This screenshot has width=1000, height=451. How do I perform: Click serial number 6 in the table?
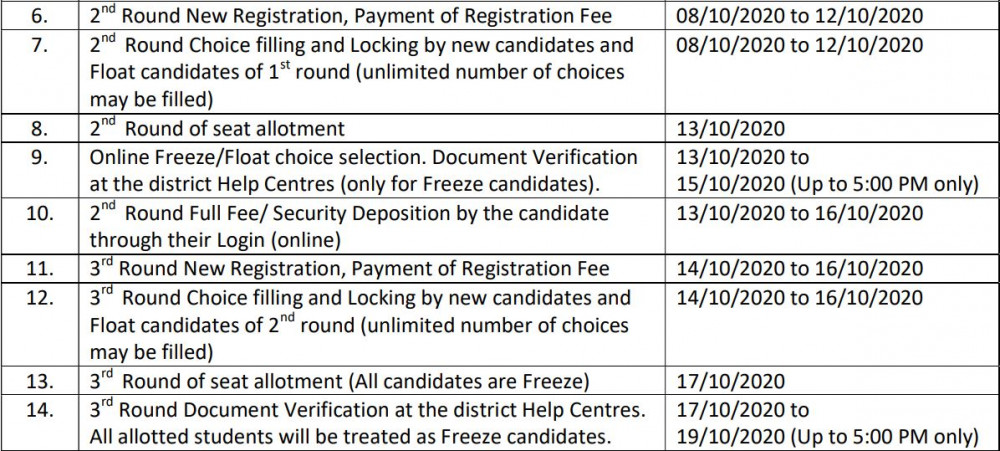coord(39,17)
